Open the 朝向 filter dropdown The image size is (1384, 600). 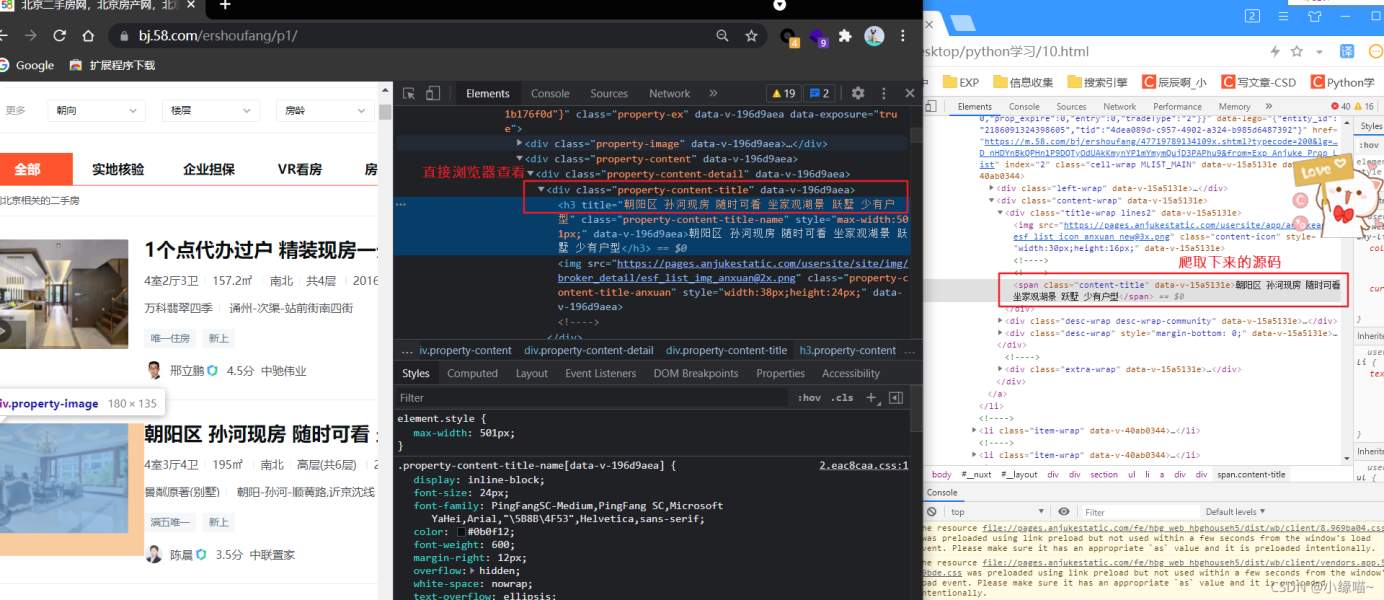coord(95,110)
